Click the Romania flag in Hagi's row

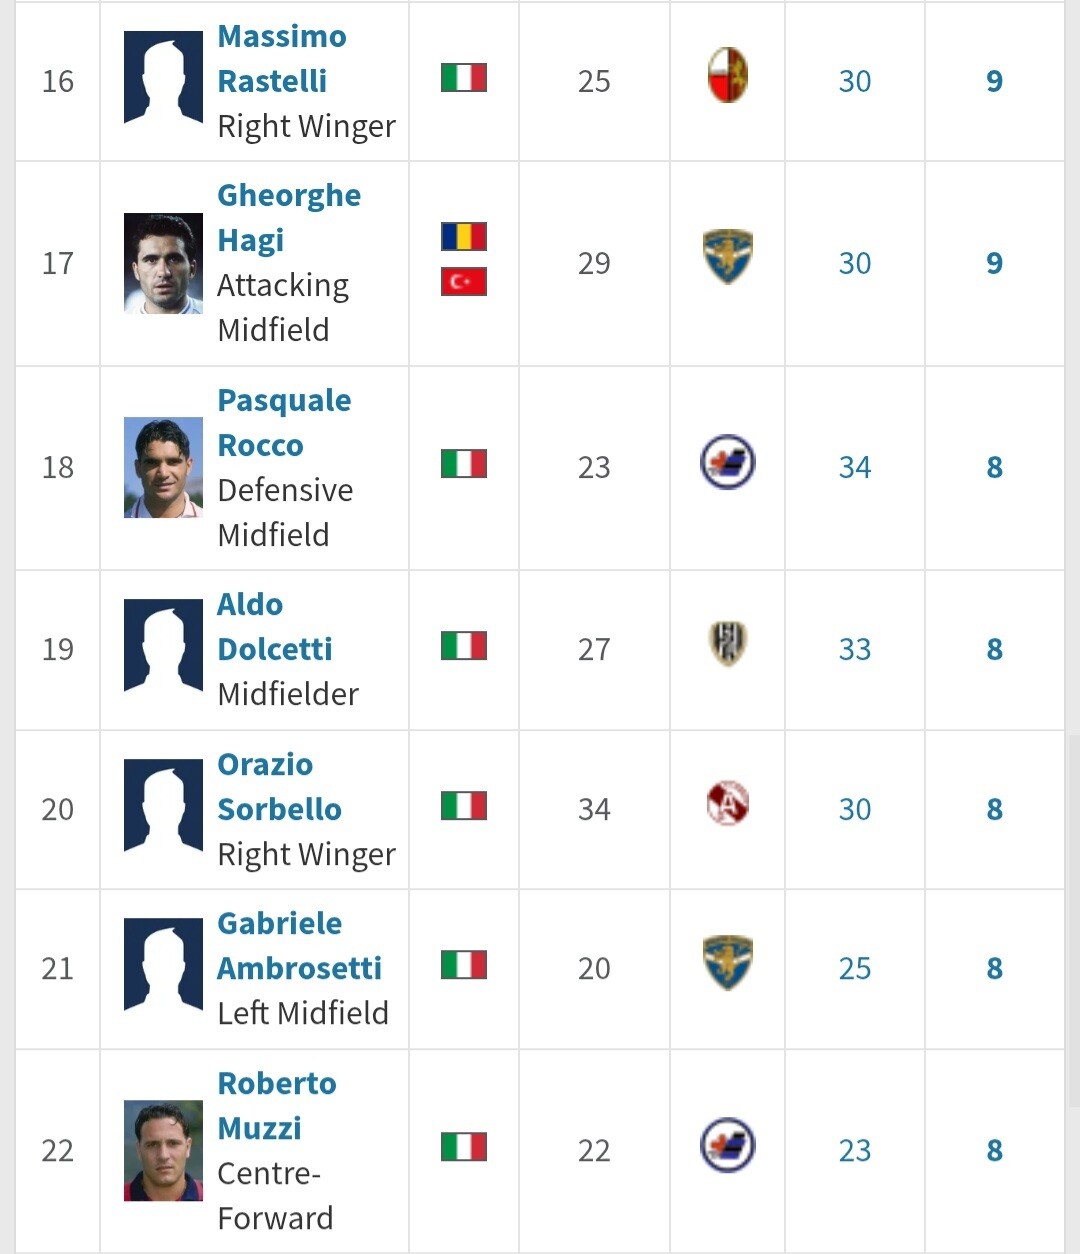click(x=463, y=237)
